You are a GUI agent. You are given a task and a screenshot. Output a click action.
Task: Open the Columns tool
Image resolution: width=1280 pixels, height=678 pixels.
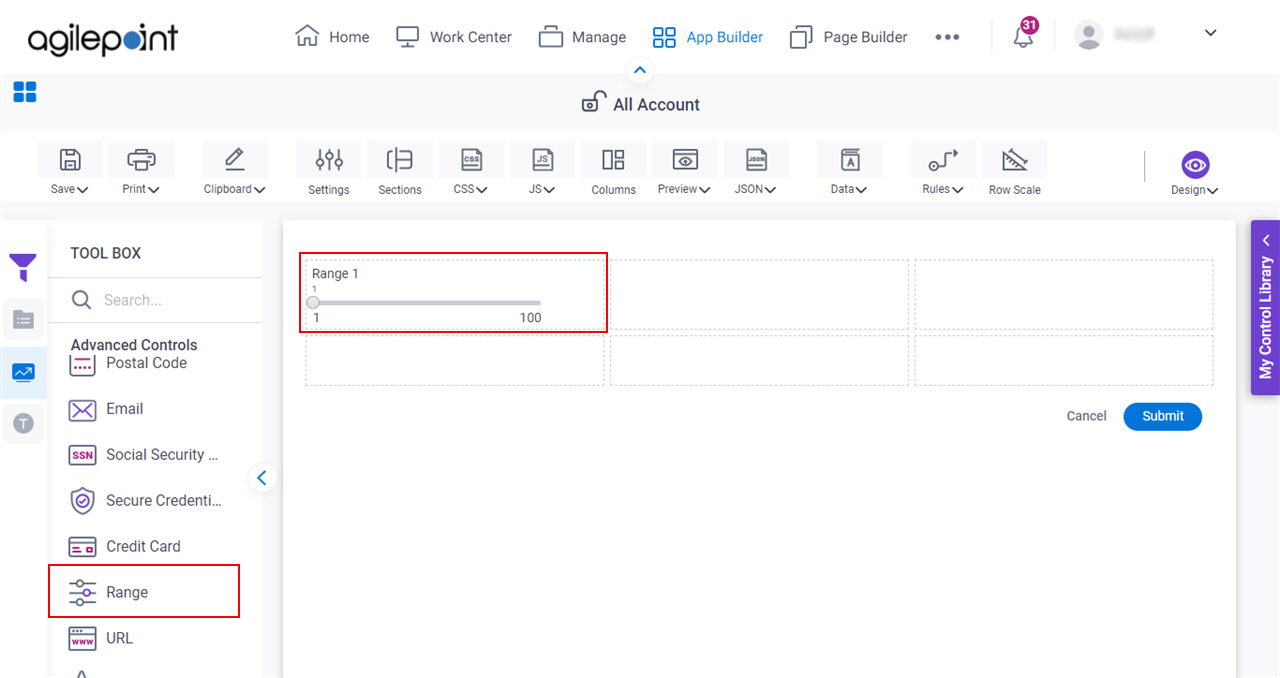click(x=613, y=168)
